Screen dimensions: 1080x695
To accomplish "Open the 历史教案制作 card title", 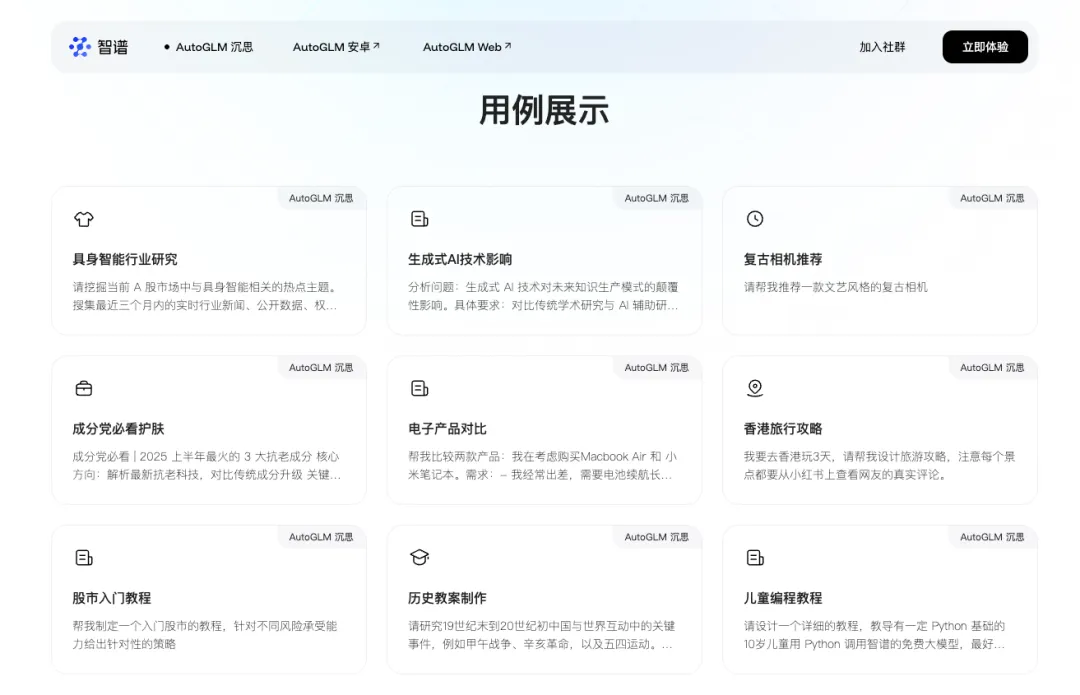I will pyautogui.click(x=447, y=598).
